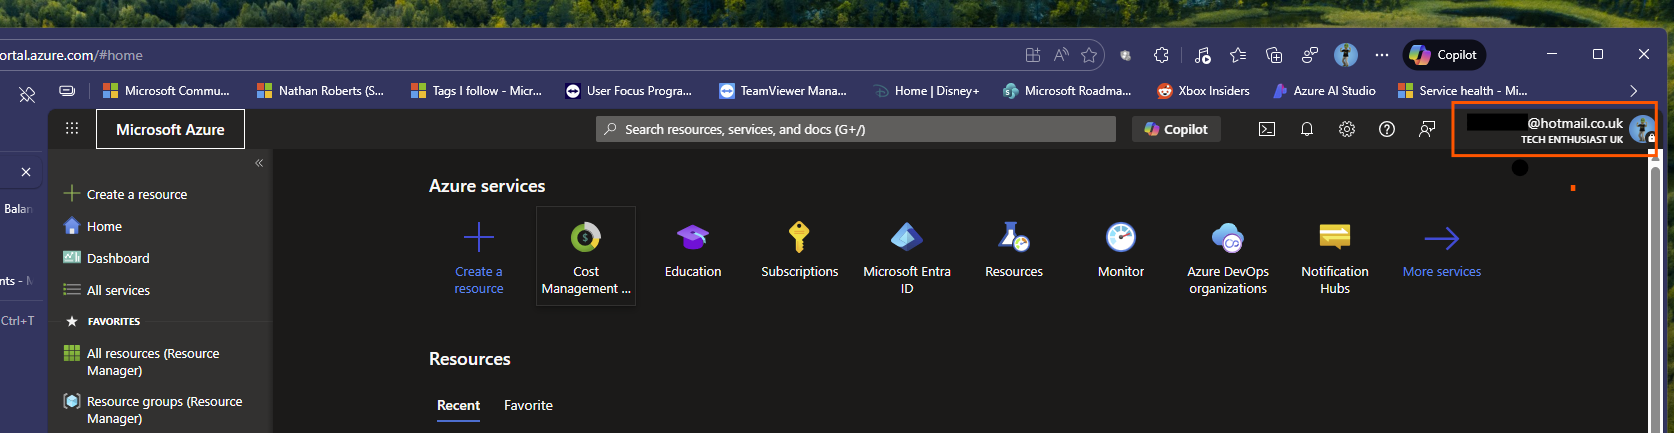Open User Focus Progra... bookmark
This screenshot has height=433, width=1674.
tap(629, 90)
